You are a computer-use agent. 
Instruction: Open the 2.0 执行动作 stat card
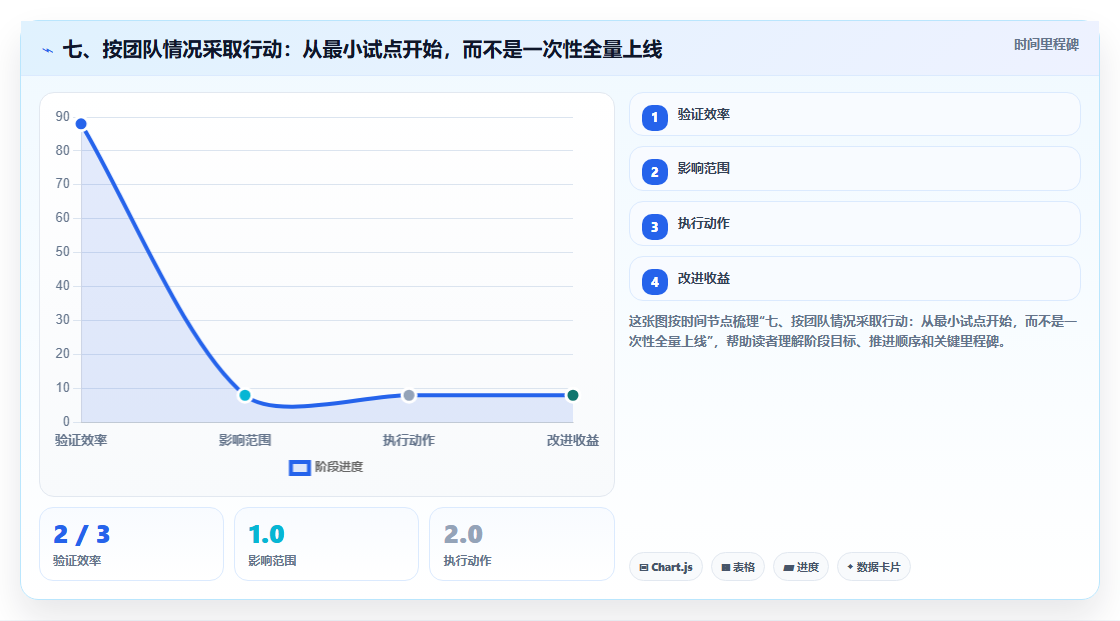[521, 545]
